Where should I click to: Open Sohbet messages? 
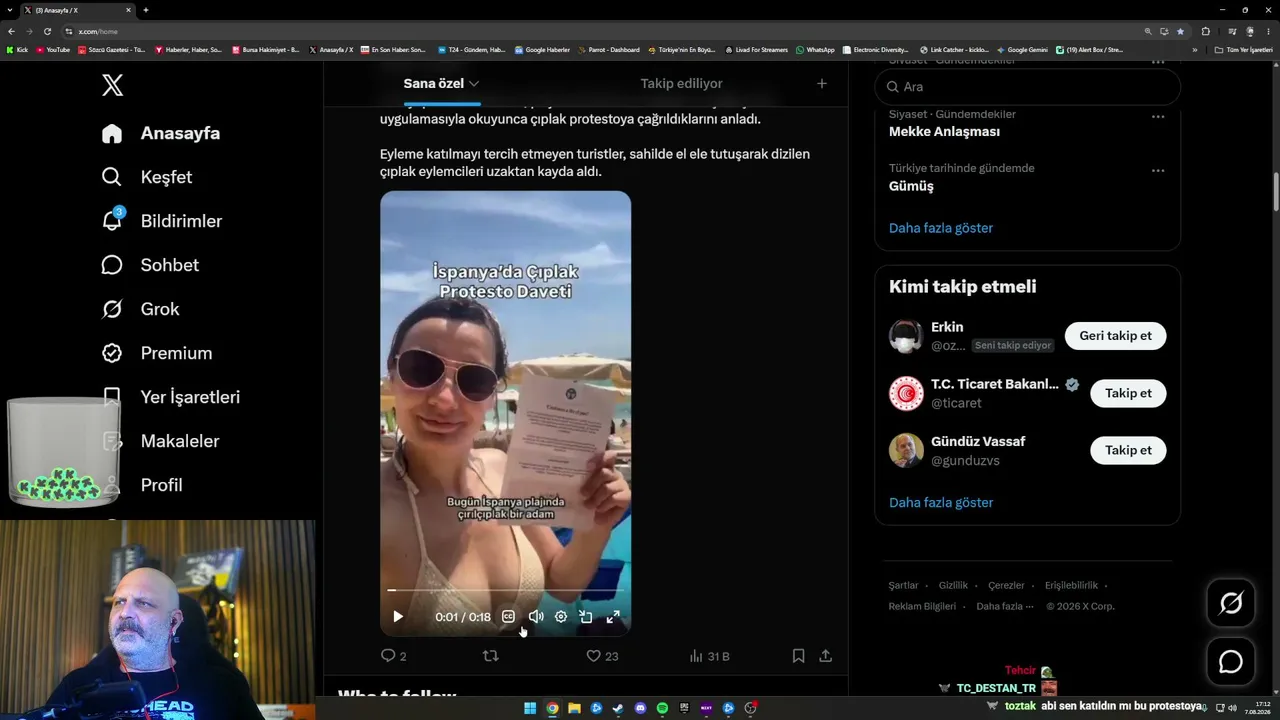pos(150,265)
